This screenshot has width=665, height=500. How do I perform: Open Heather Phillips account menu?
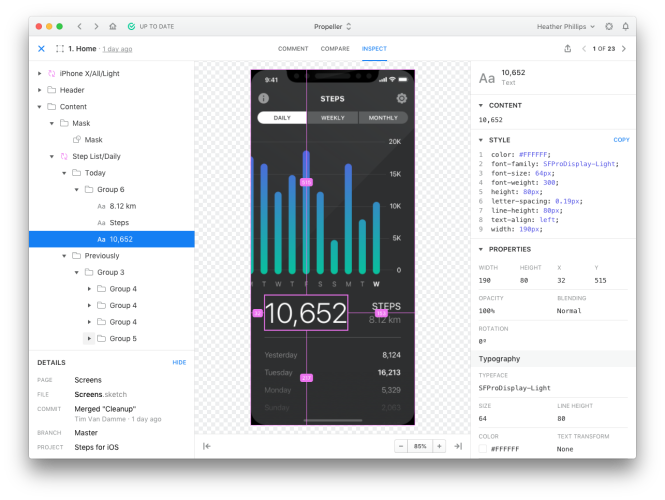pos(566,26)
